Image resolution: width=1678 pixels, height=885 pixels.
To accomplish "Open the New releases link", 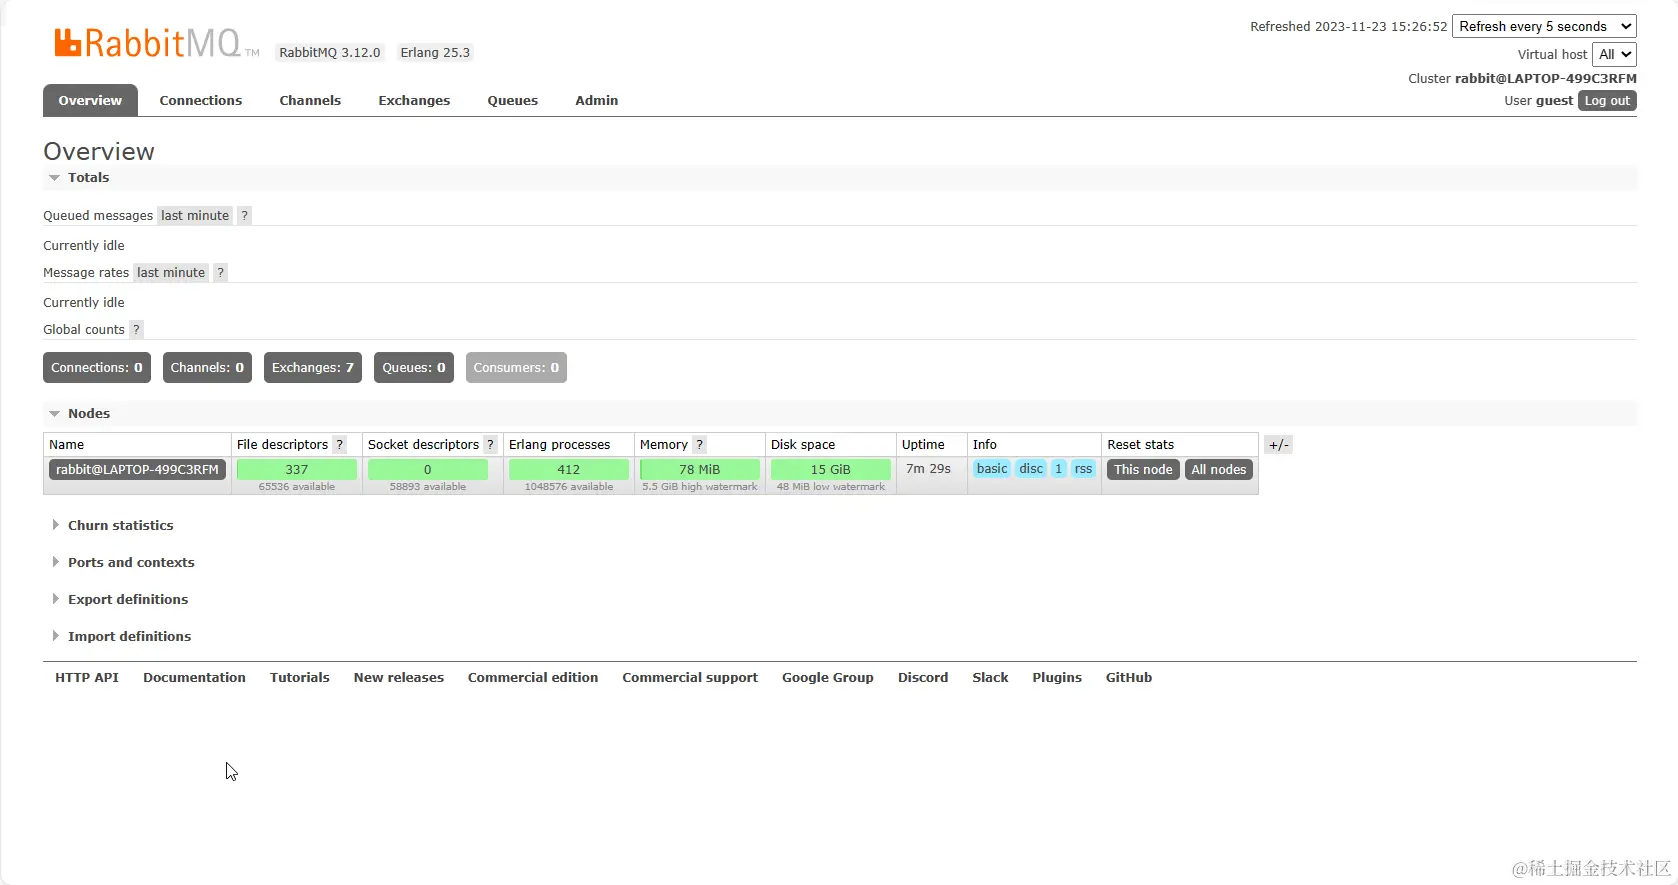I will [399, 677].
